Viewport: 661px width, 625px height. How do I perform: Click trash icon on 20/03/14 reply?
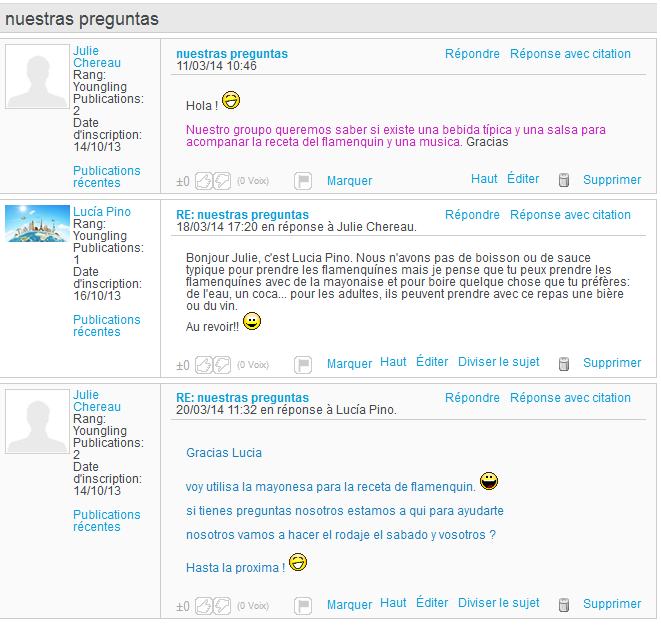(564, 605)
